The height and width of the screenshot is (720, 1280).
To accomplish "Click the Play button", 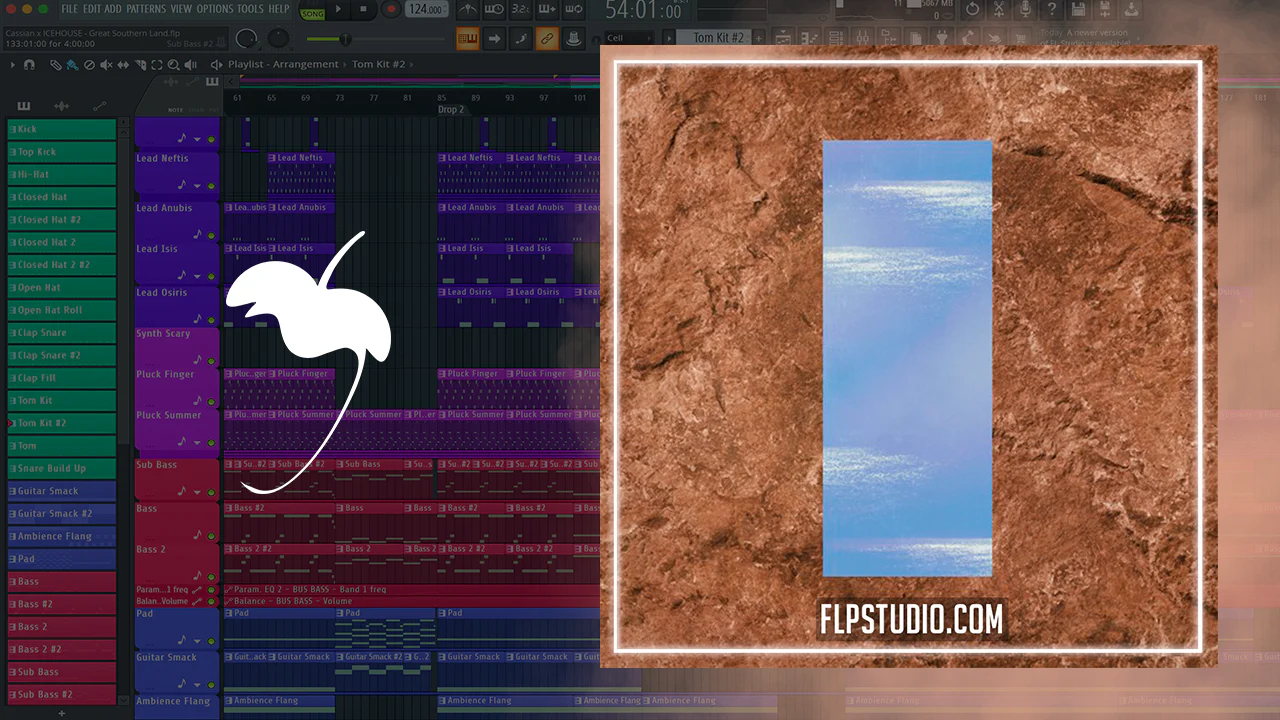I will point(339,10).
